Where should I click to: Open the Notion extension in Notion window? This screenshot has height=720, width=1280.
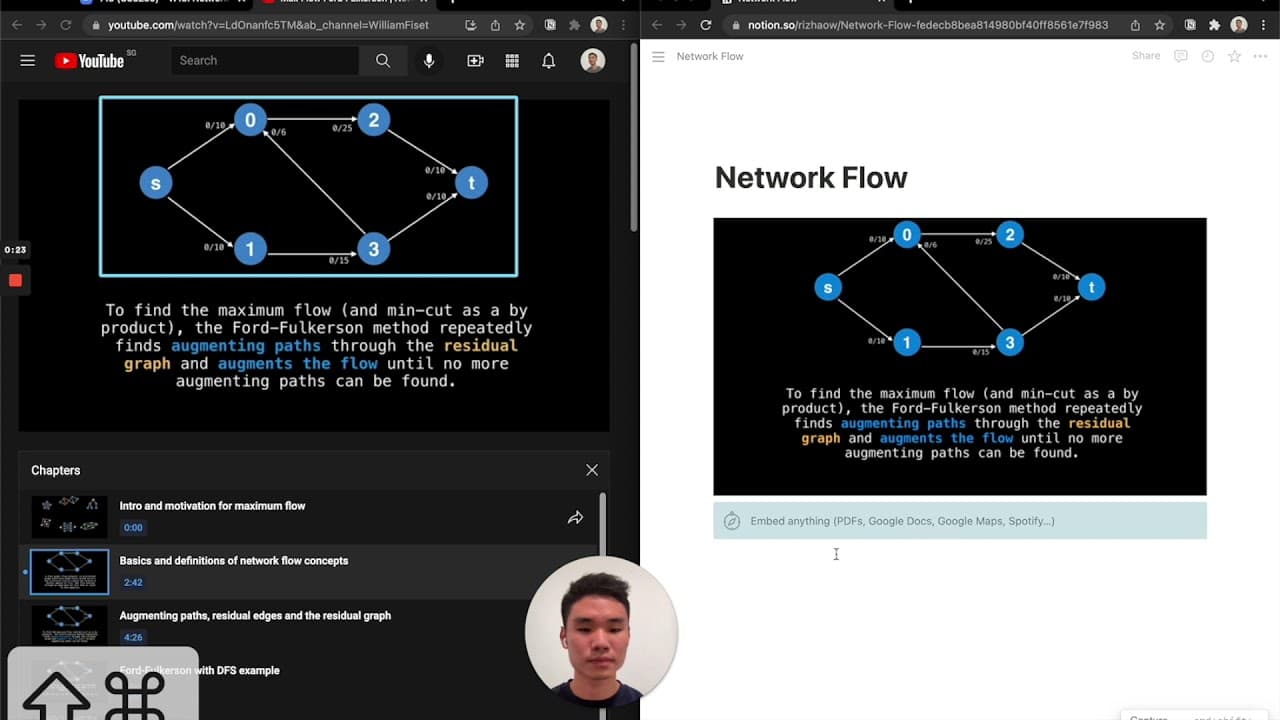click(1190, 25)
